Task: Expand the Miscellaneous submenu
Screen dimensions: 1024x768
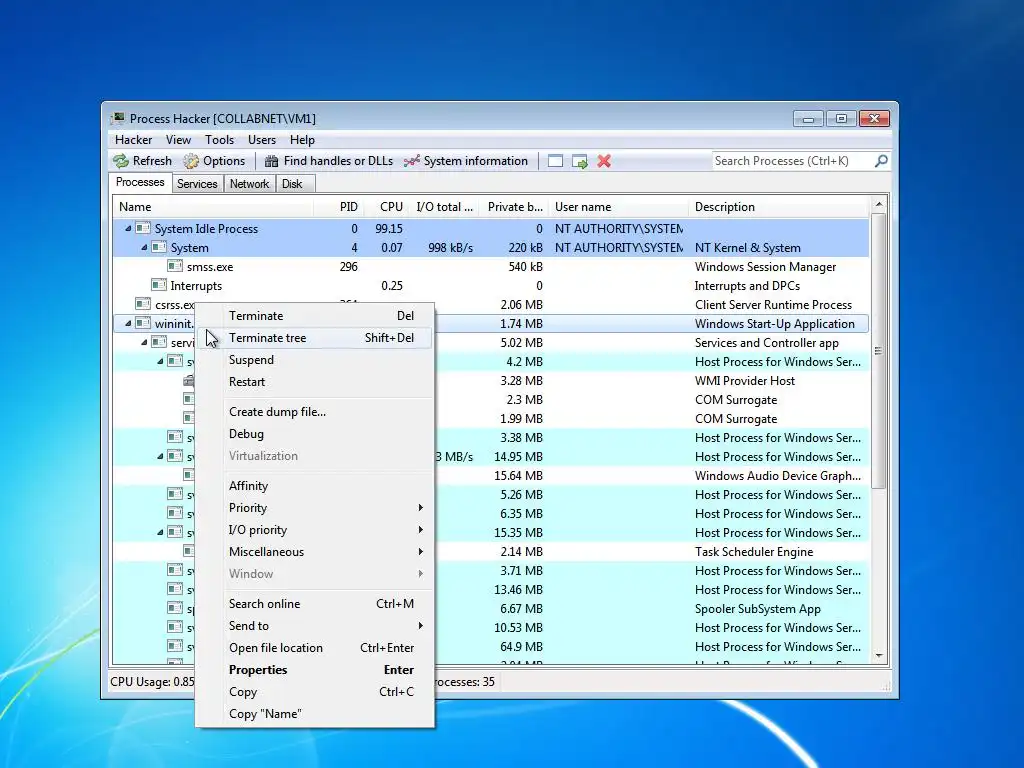Action: tap(315, 552)
